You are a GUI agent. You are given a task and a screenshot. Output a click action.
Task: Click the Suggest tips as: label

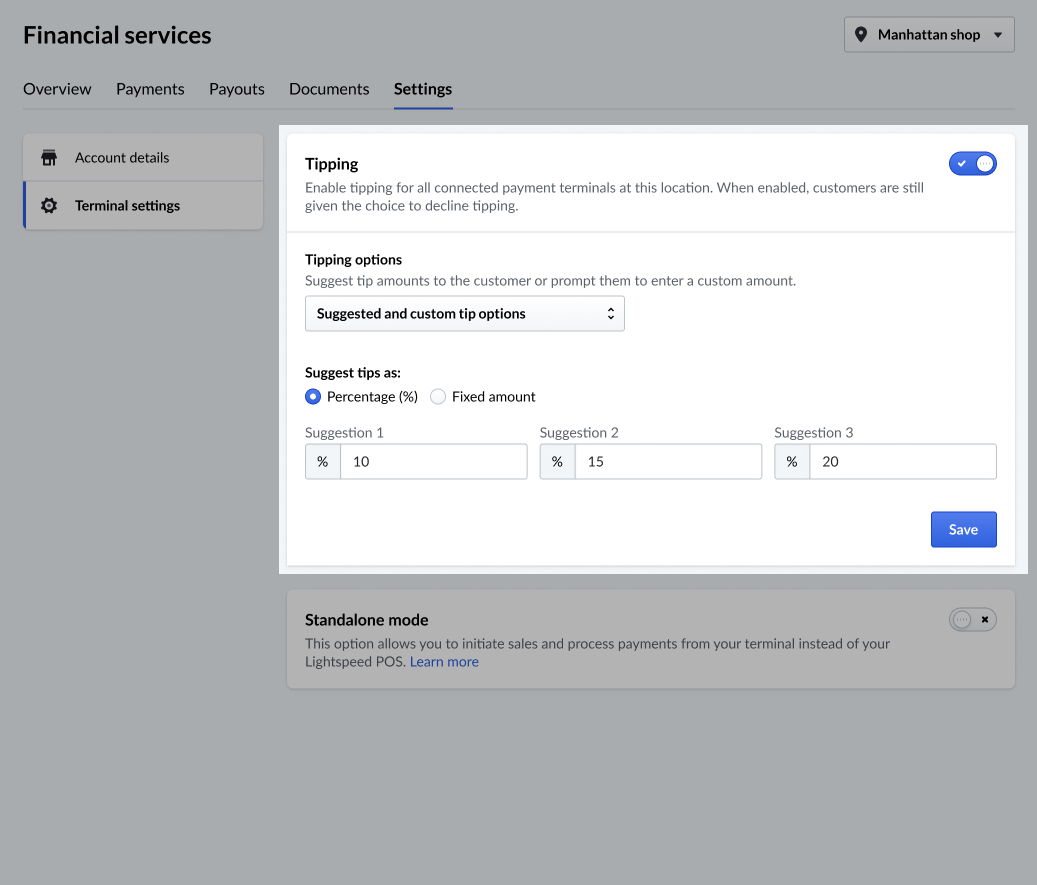353,373
